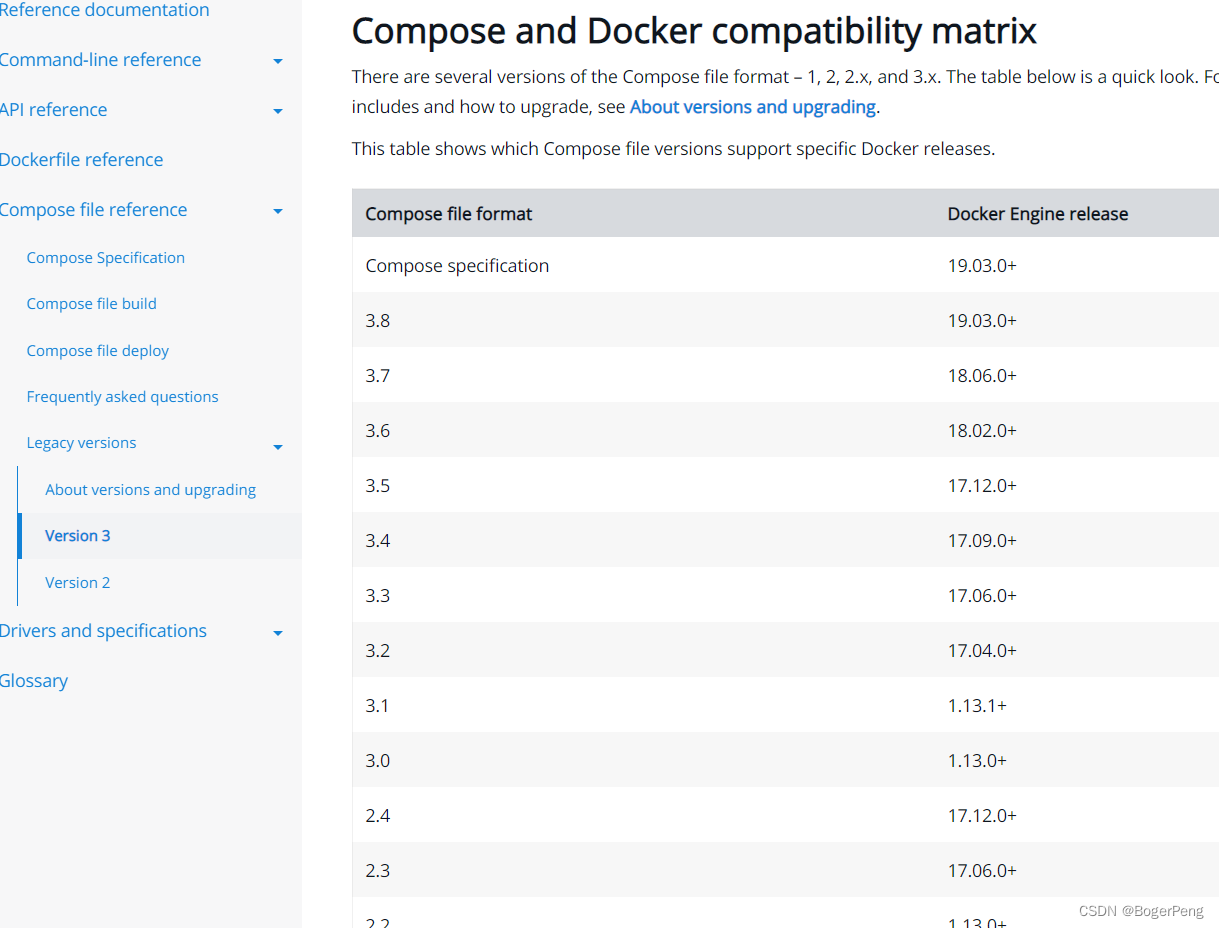Click the Docker Engine release column header
The height and width of the screenshot is (928, 1219).
[1037, 214]
